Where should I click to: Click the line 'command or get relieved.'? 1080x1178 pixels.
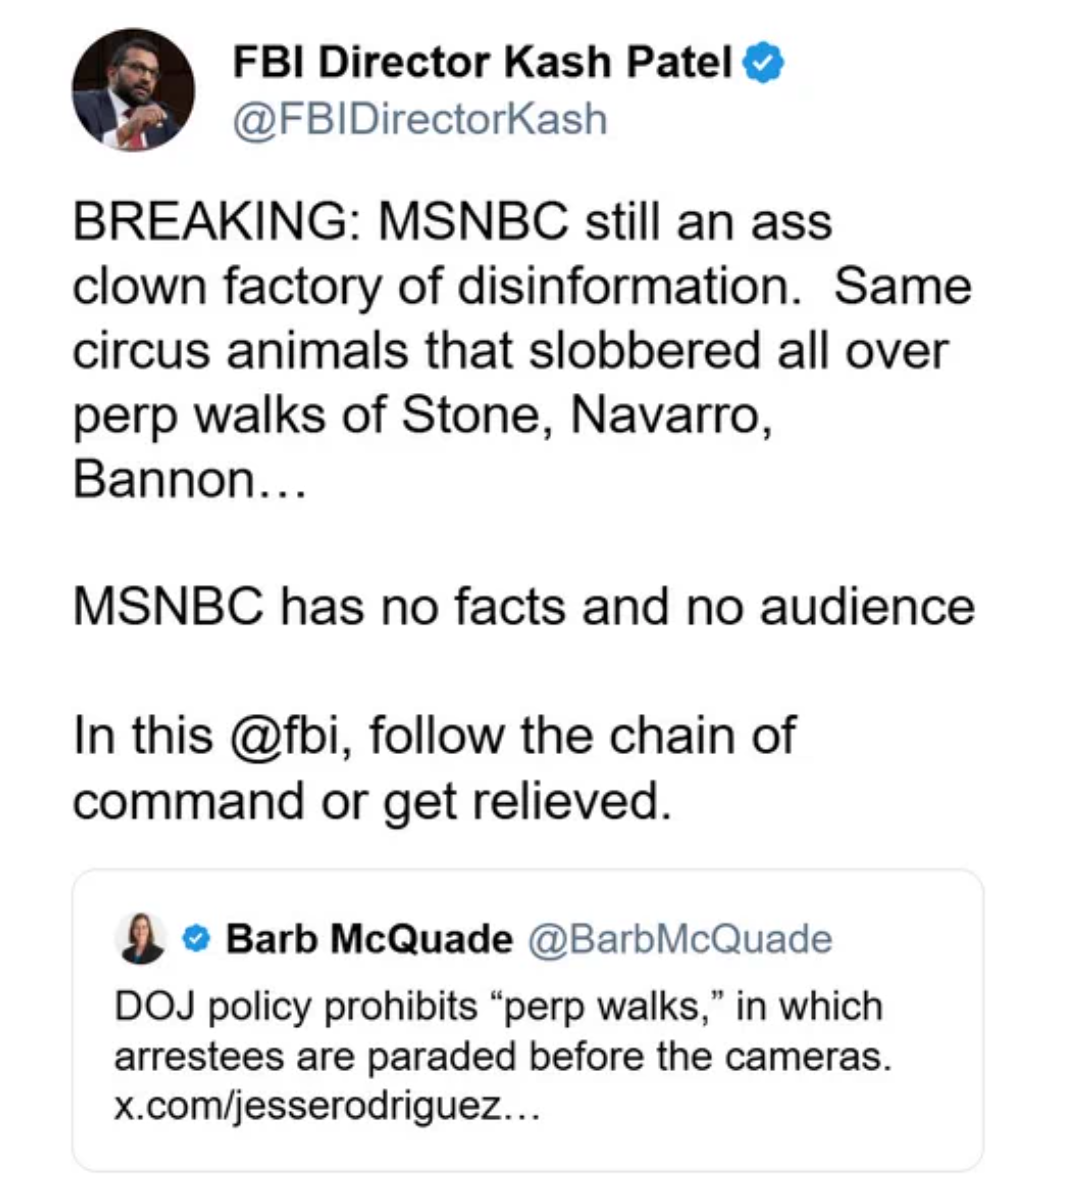tap(371, 801)
